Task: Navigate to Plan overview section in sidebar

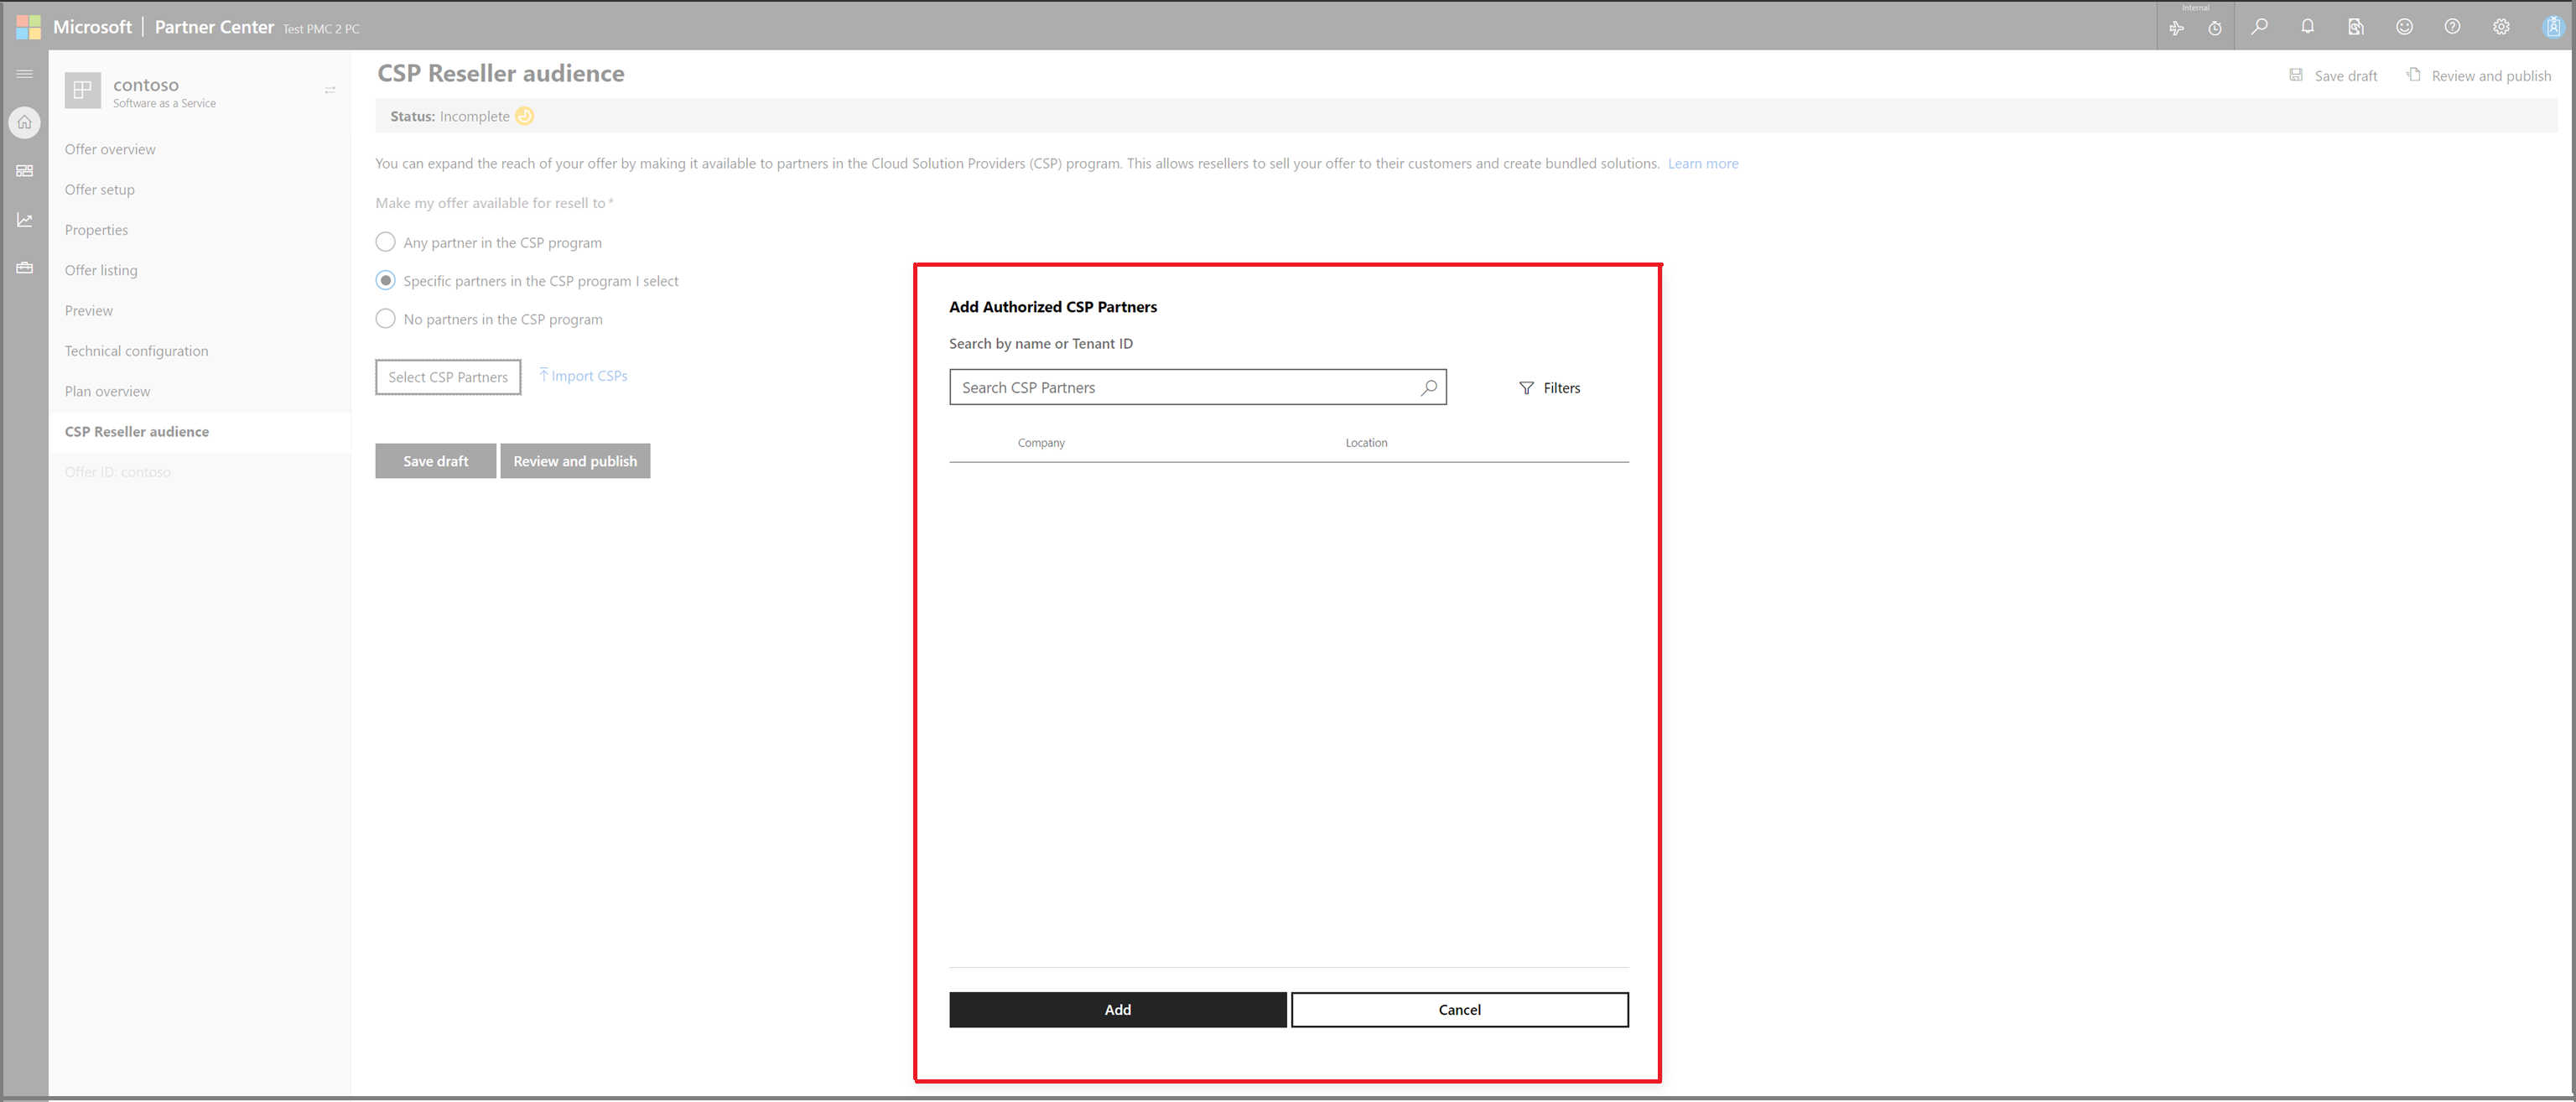Action: pos(106,391)
